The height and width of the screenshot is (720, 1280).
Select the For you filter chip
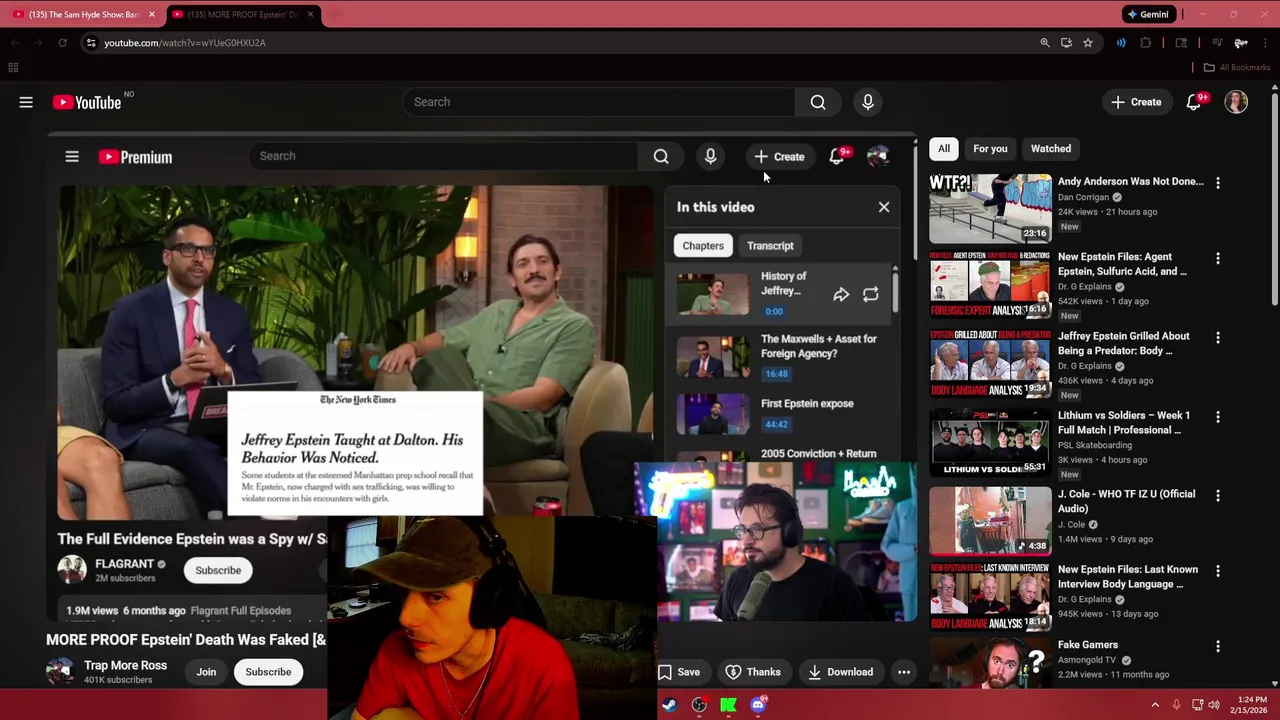pos(990,149)
